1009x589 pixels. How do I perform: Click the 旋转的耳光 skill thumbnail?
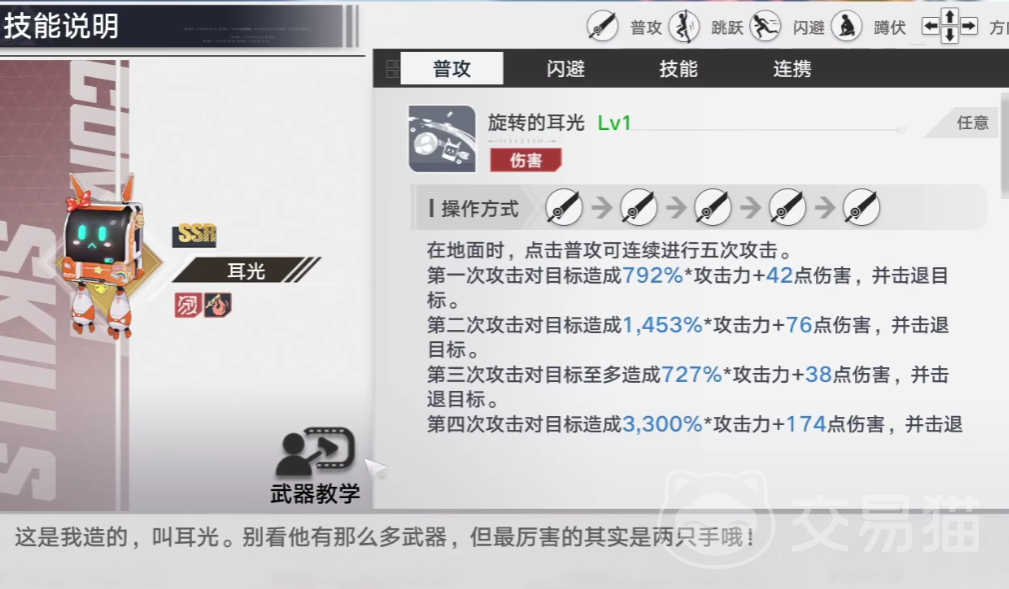coord(442,139)
